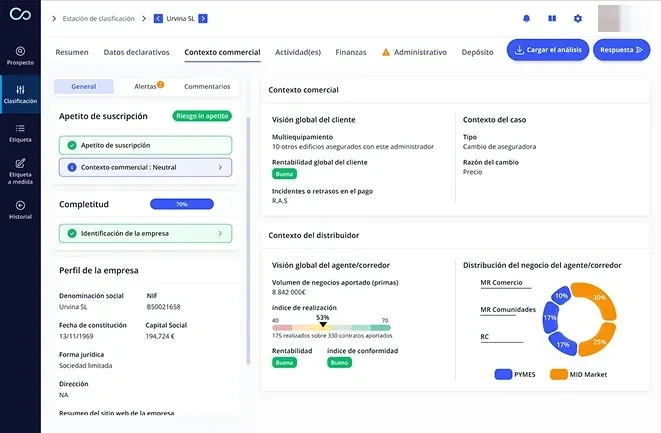
Task: Expand Identificación de la empresa chevron
Action: point(220,233)
